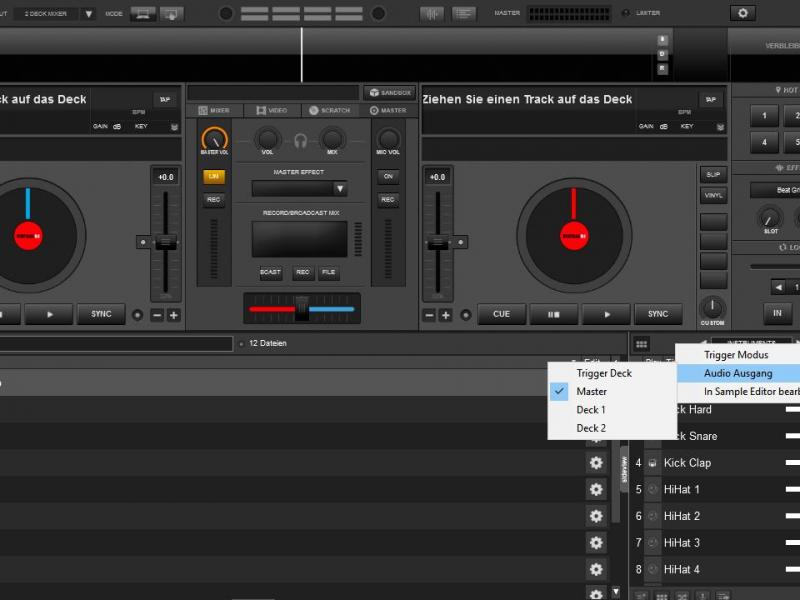Toggle VINYL mode on right deck
The image size is (800, 600).
[712, 196]
